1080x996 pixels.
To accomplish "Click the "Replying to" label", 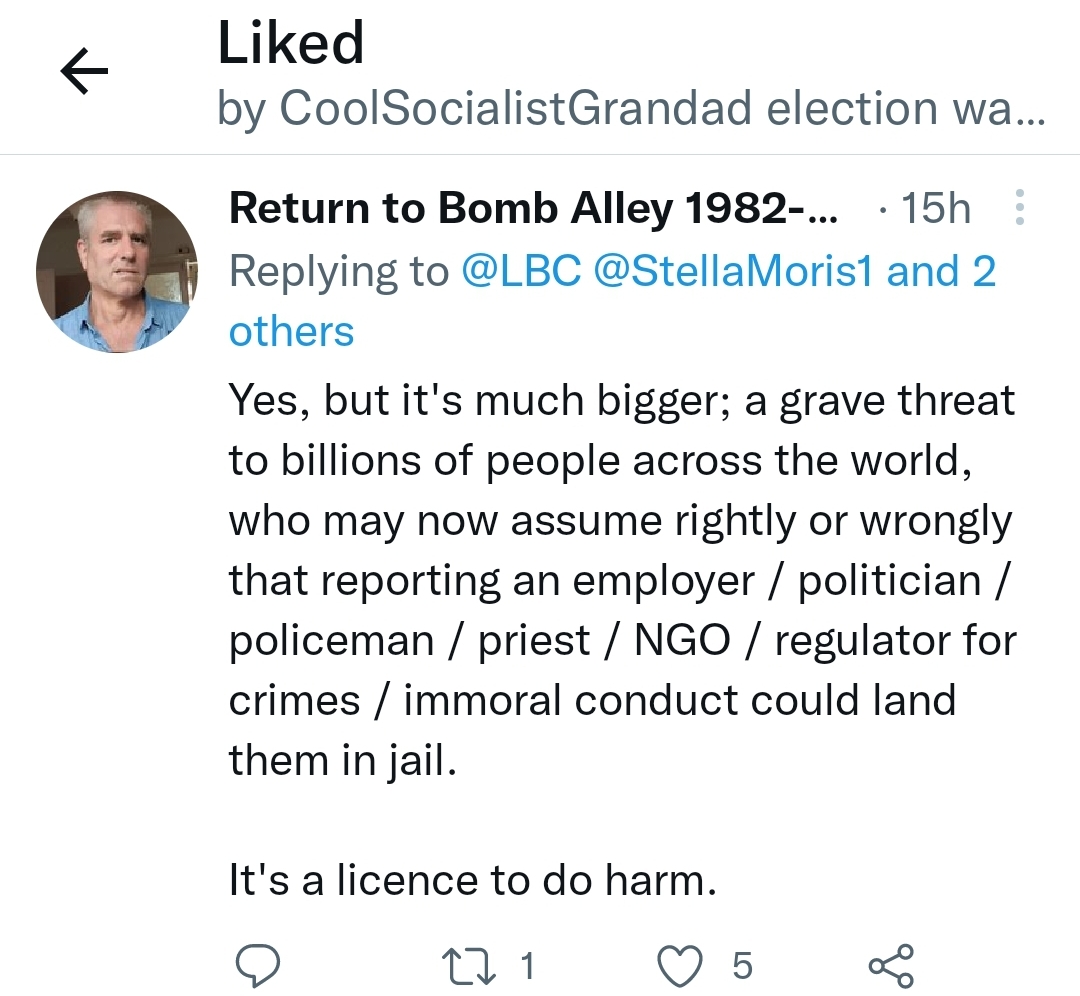I will pos(339,272).
